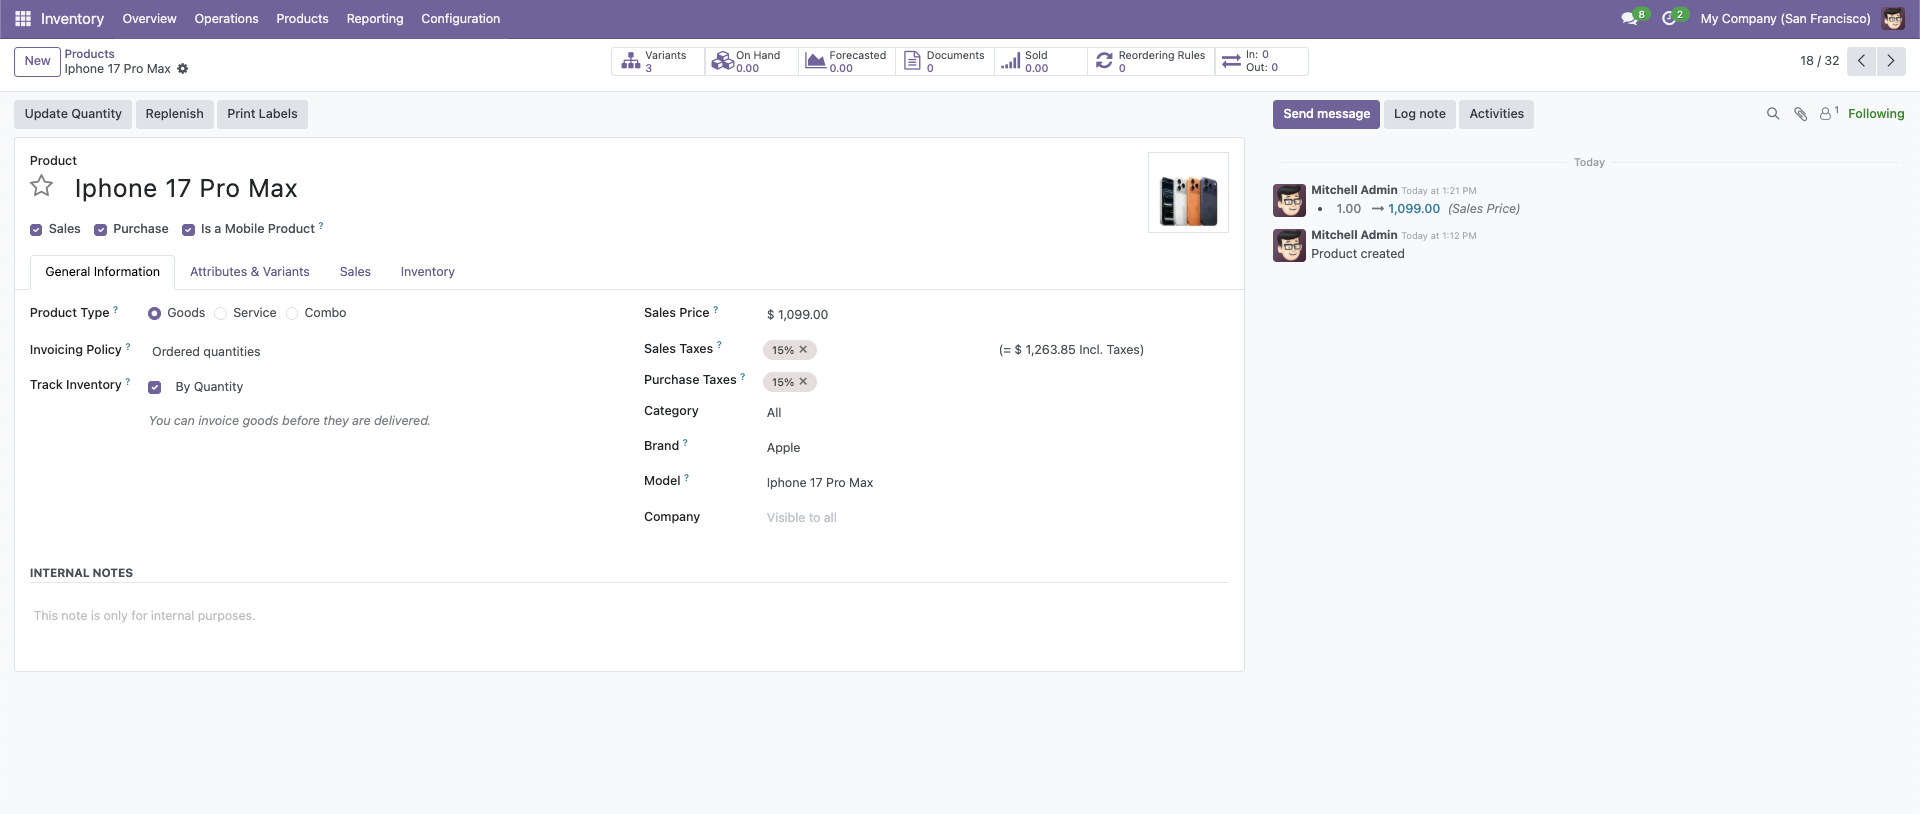Screen dimensions: 1920x814
Task: Go to next product record arrow
Action: click(x=1891, y=61)
